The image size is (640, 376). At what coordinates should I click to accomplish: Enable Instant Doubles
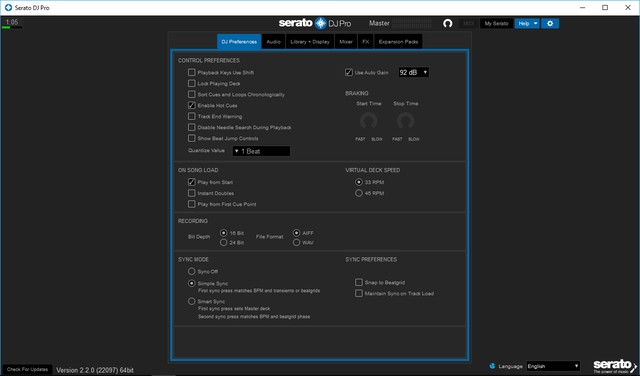pyautogui.click(x=191, y=193)
